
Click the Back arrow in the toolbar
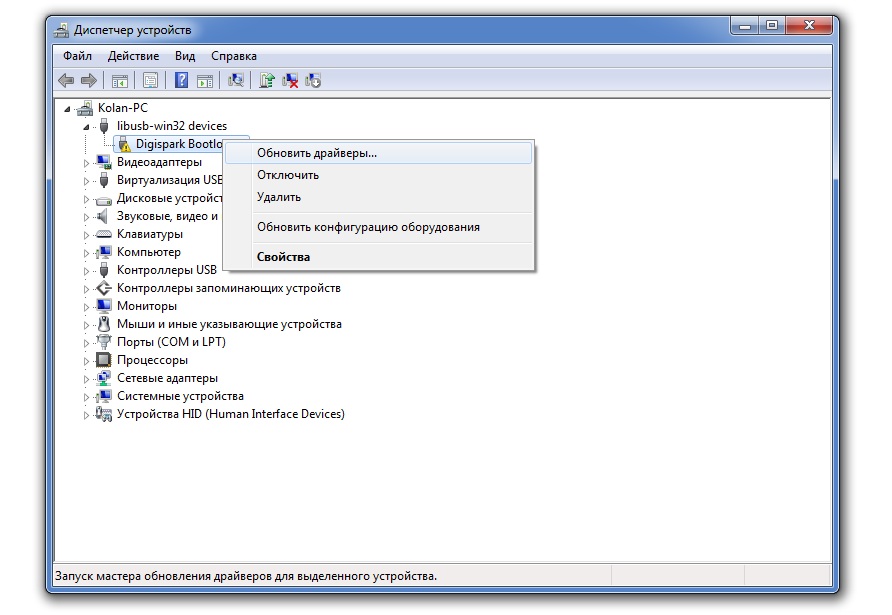[66, 80]
